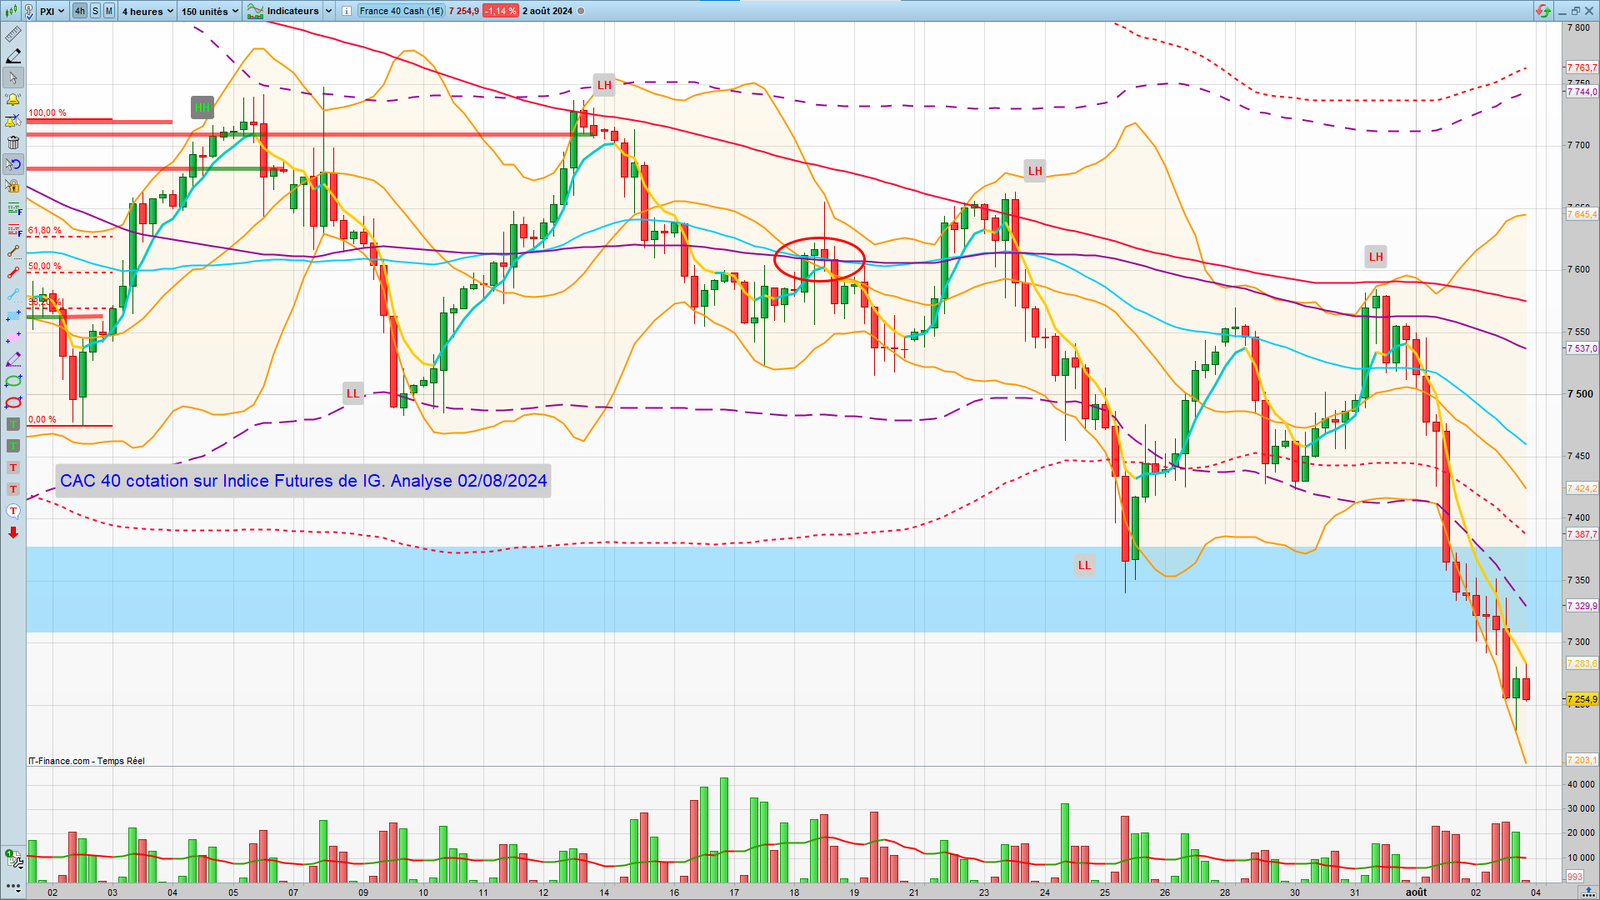1600x900 pixels.
Task: Open the instrument info icon
Action: (346, 11)
